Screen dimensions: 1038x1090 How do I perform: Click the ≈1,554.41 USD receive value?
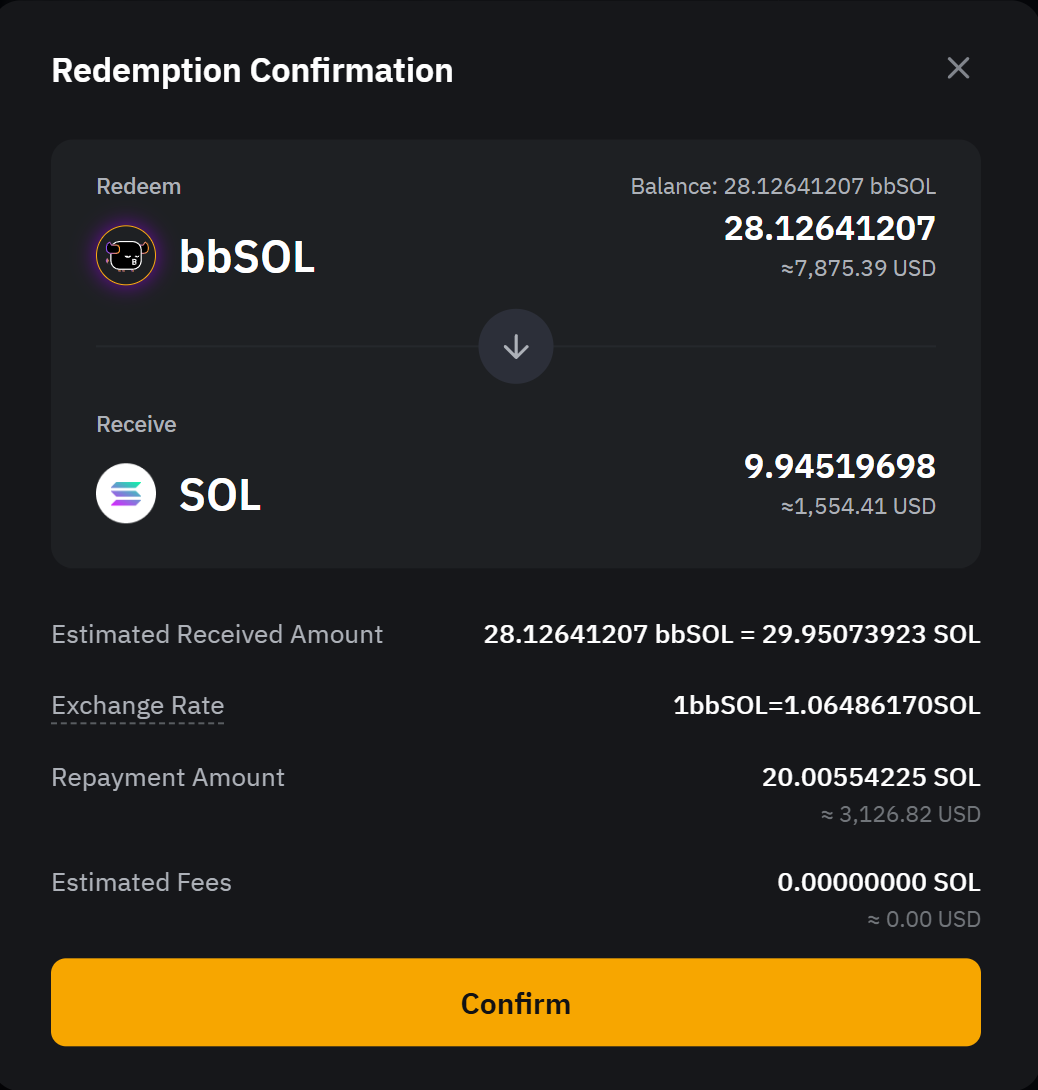click(858, 506)
